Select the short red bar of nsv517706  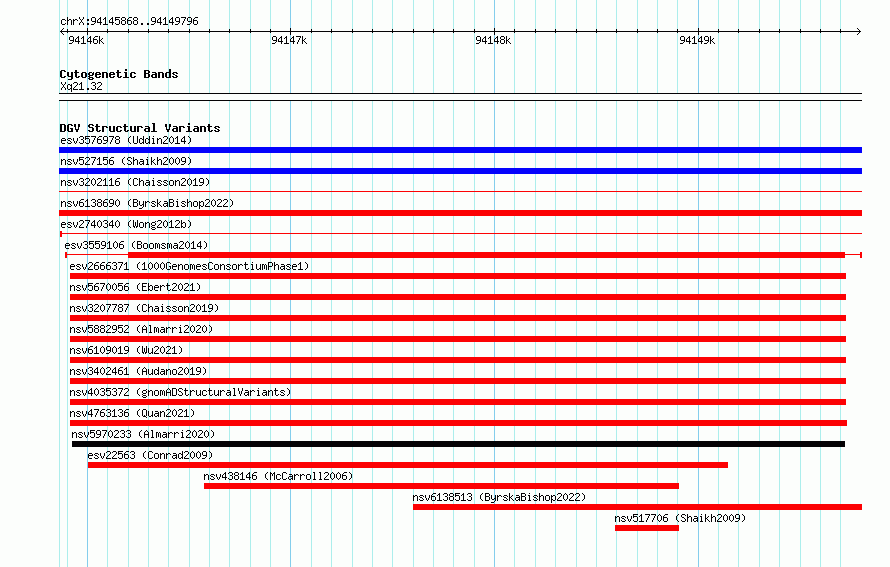tap(646, 528)
